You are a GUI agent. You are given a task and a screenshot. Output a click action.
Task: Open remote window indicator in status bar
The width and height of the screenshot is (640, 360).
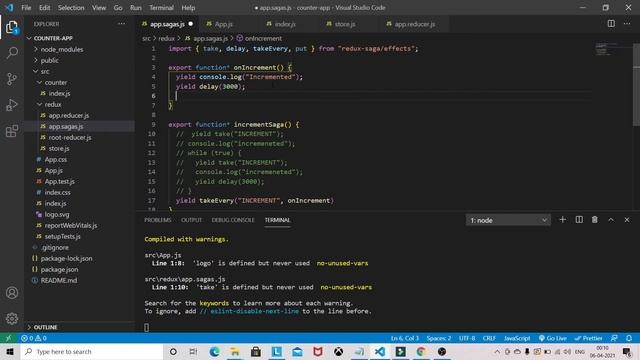pos(8,338)
